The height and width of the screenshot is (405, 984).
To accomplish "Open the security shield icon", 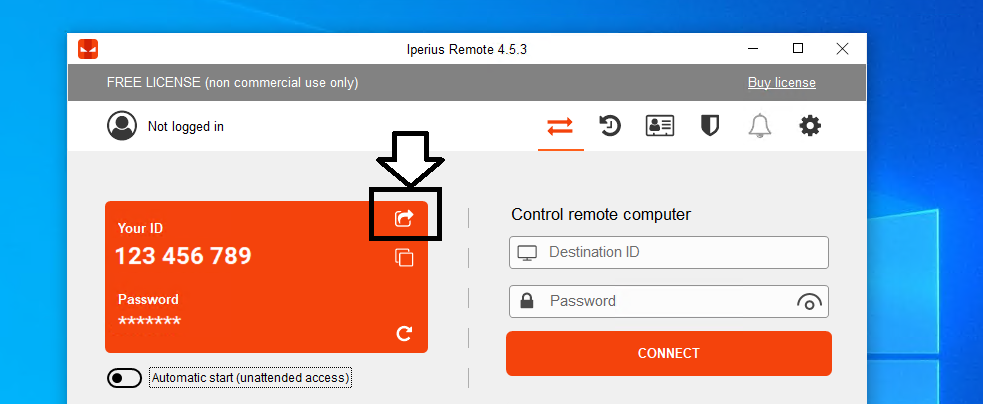I will click(710, 126).
